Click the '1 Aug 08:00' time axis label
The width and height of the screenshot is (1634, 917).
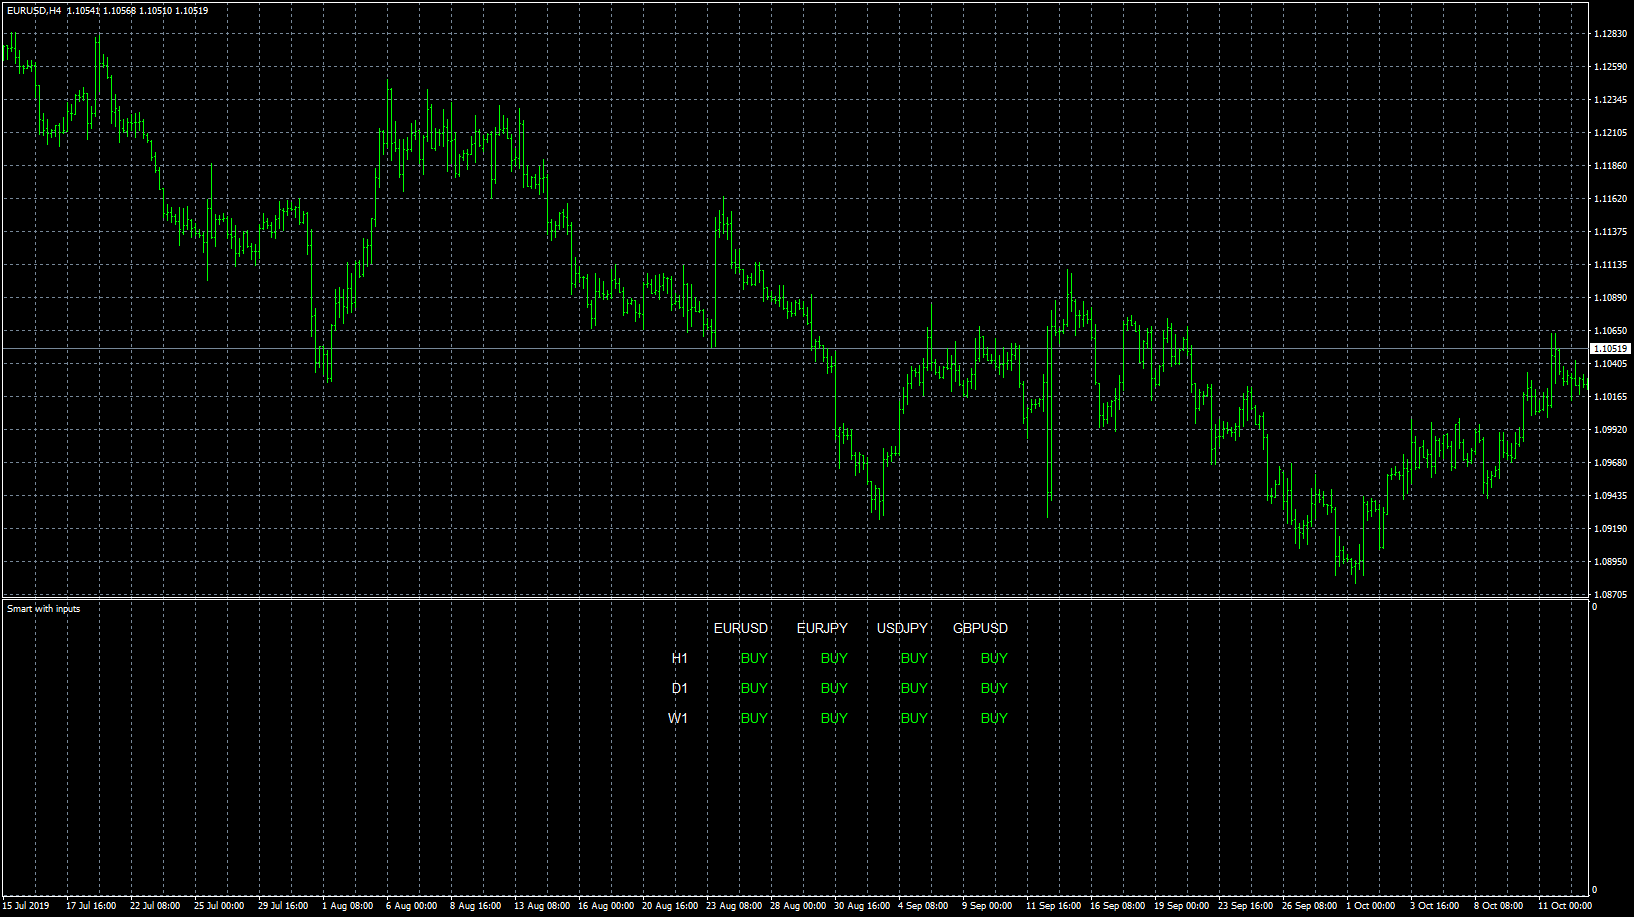[348, 906]
